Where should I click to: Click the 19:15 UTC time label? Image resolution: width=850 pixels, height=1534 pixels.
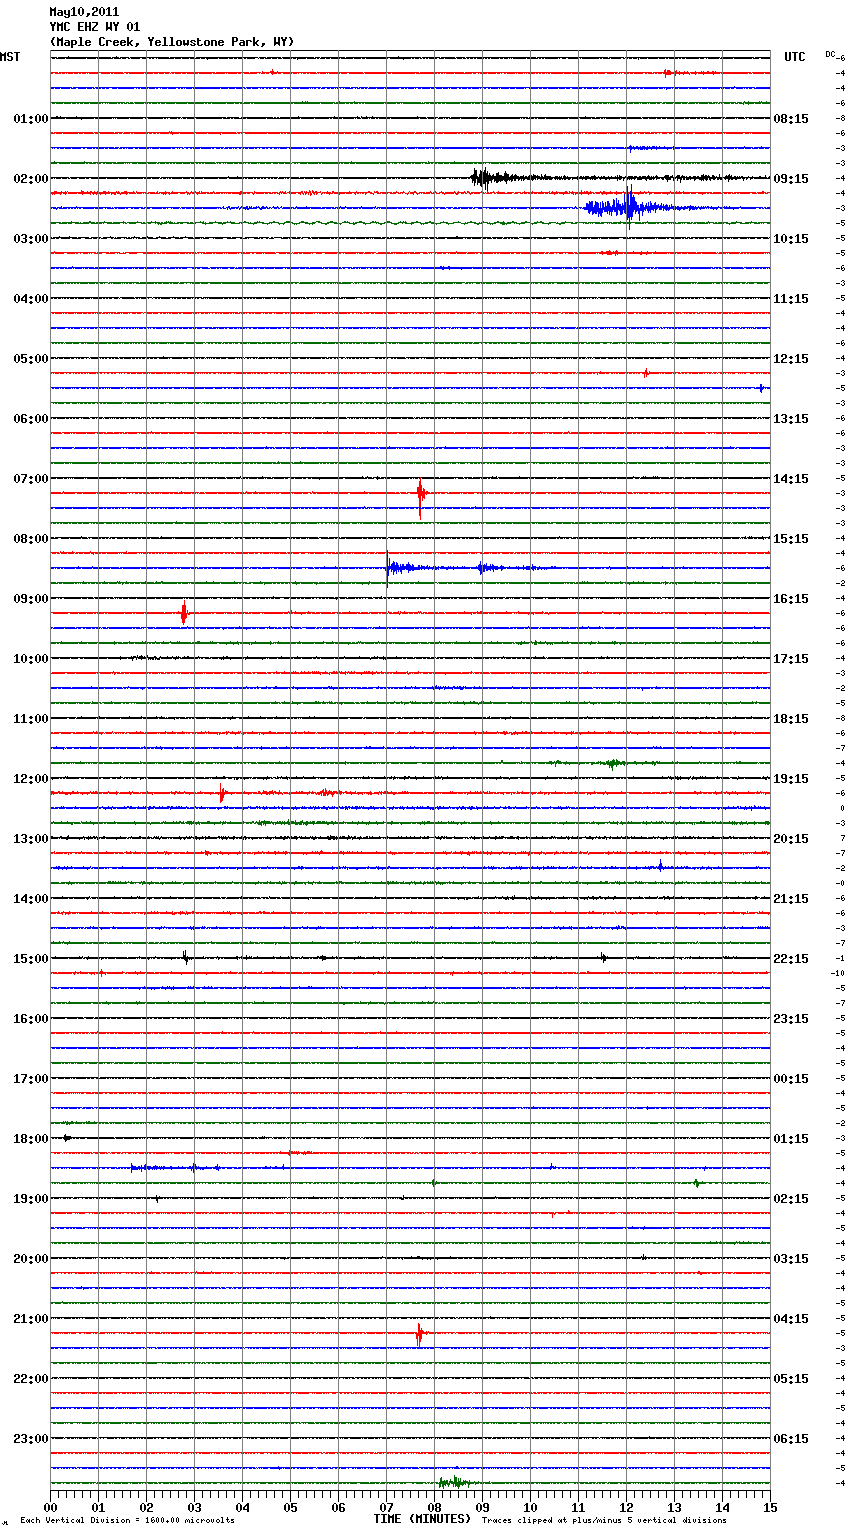[791, 779]
